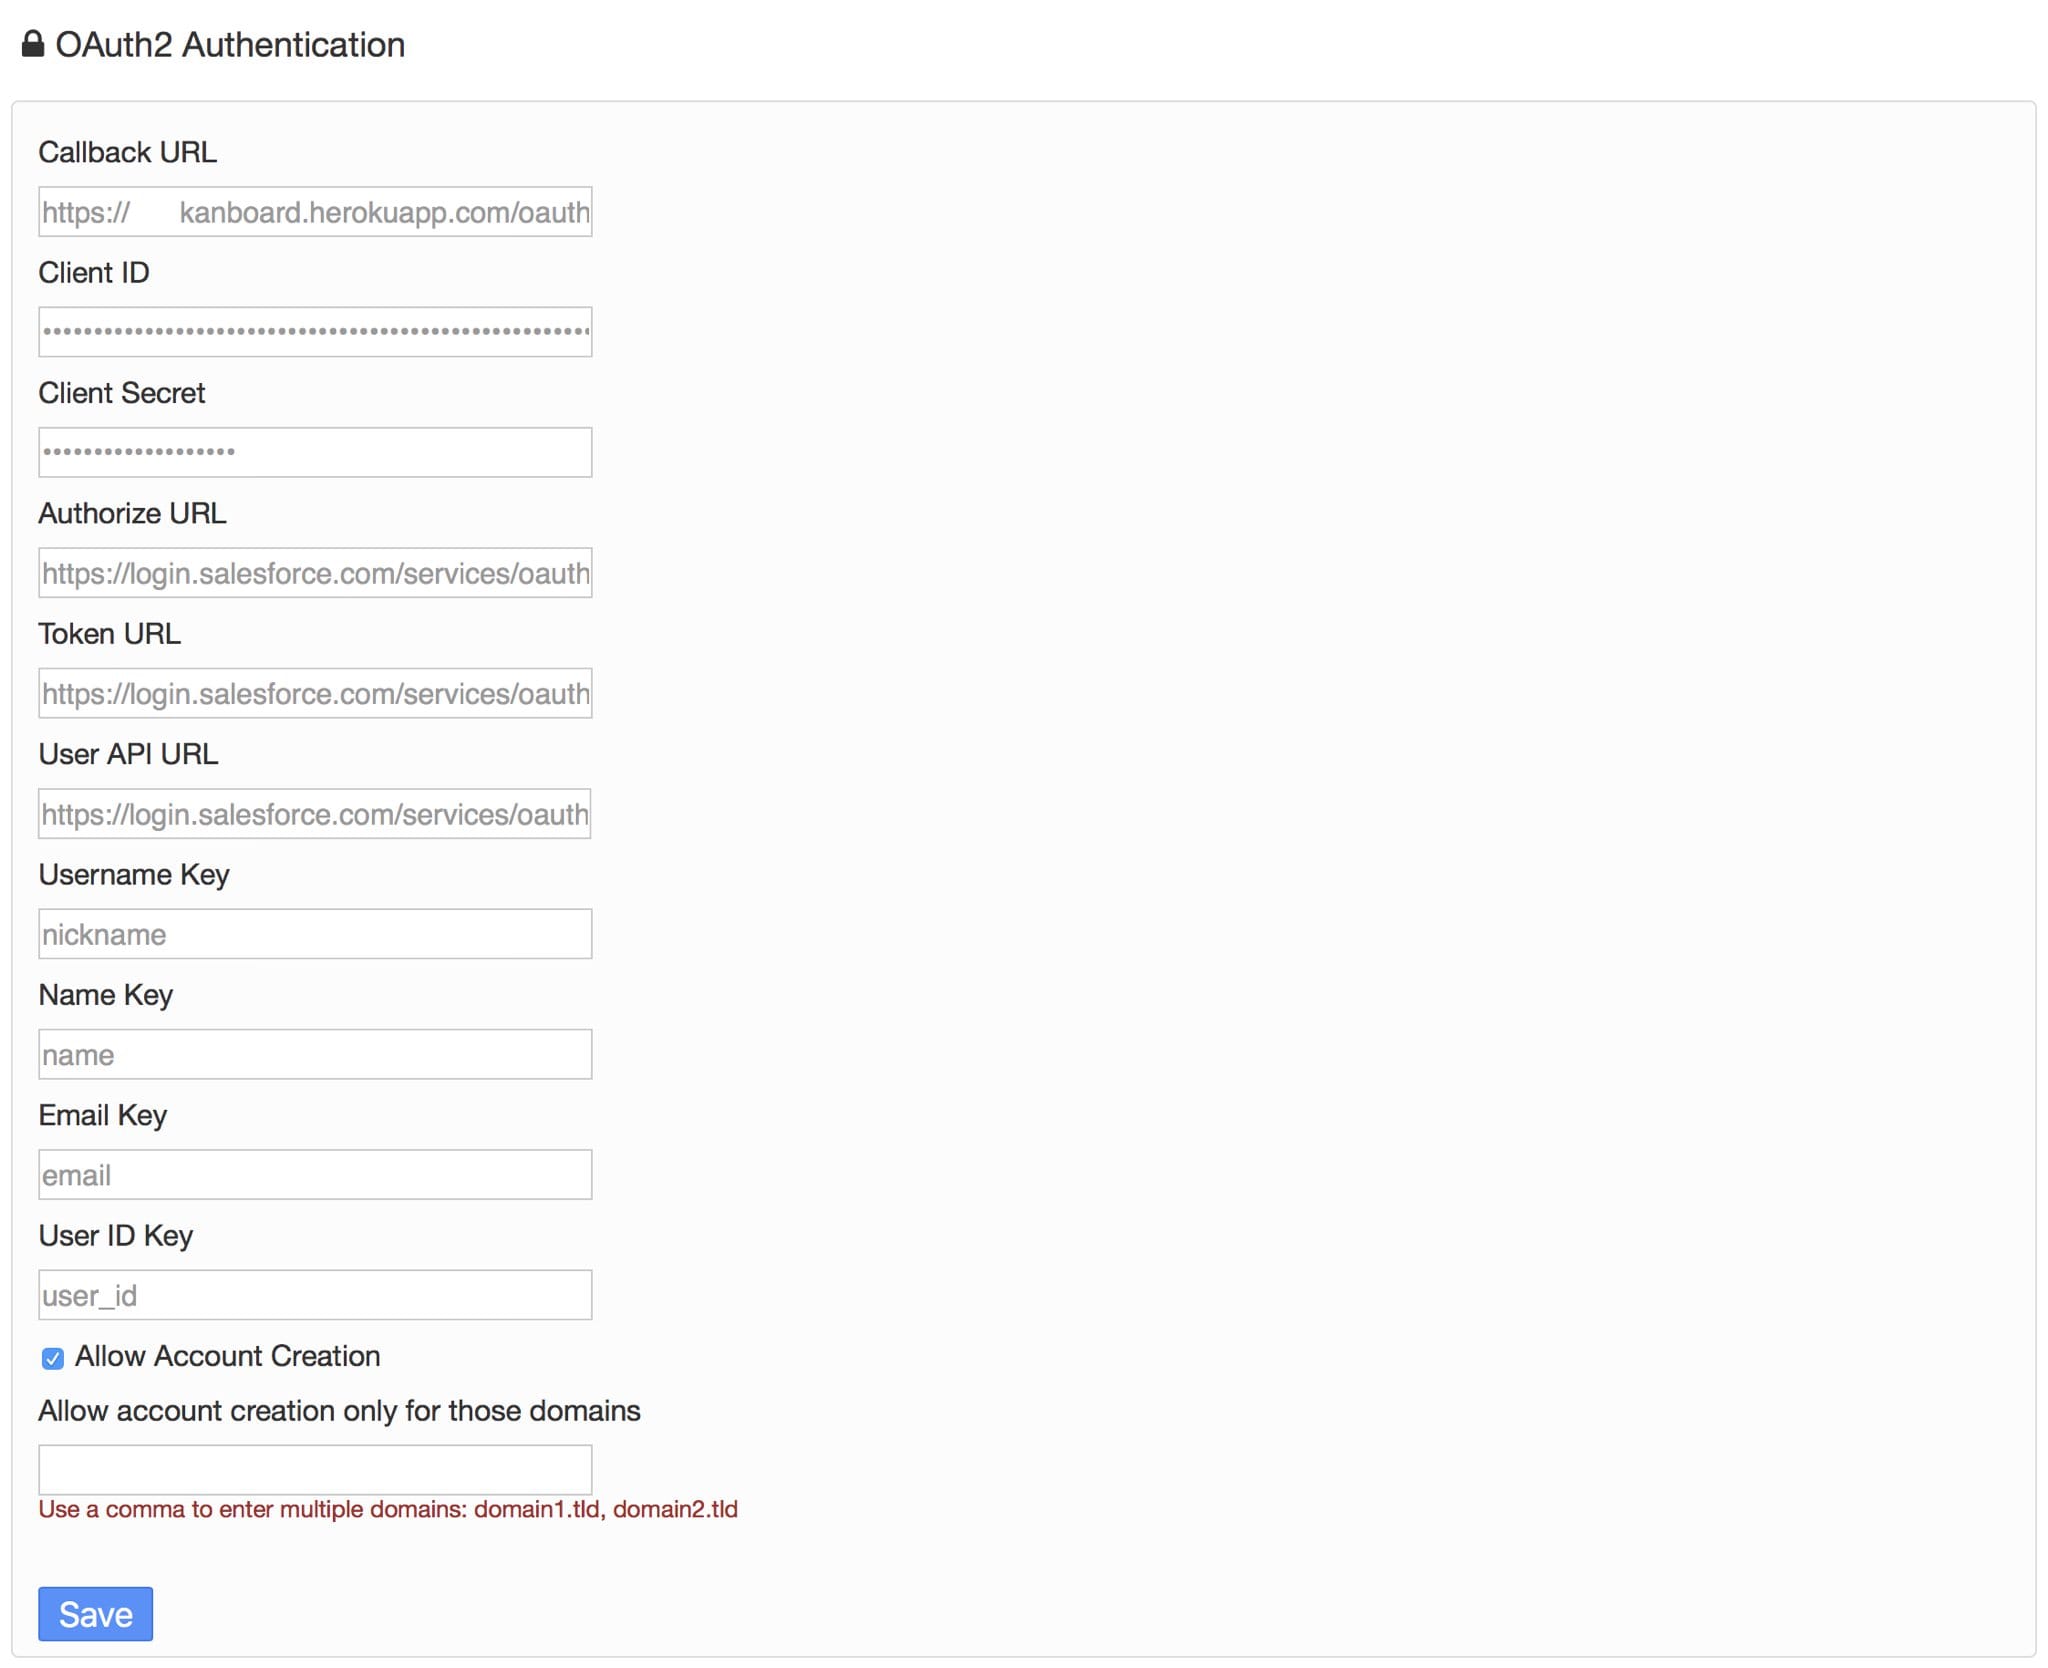Click the Callback URL label

128,152
